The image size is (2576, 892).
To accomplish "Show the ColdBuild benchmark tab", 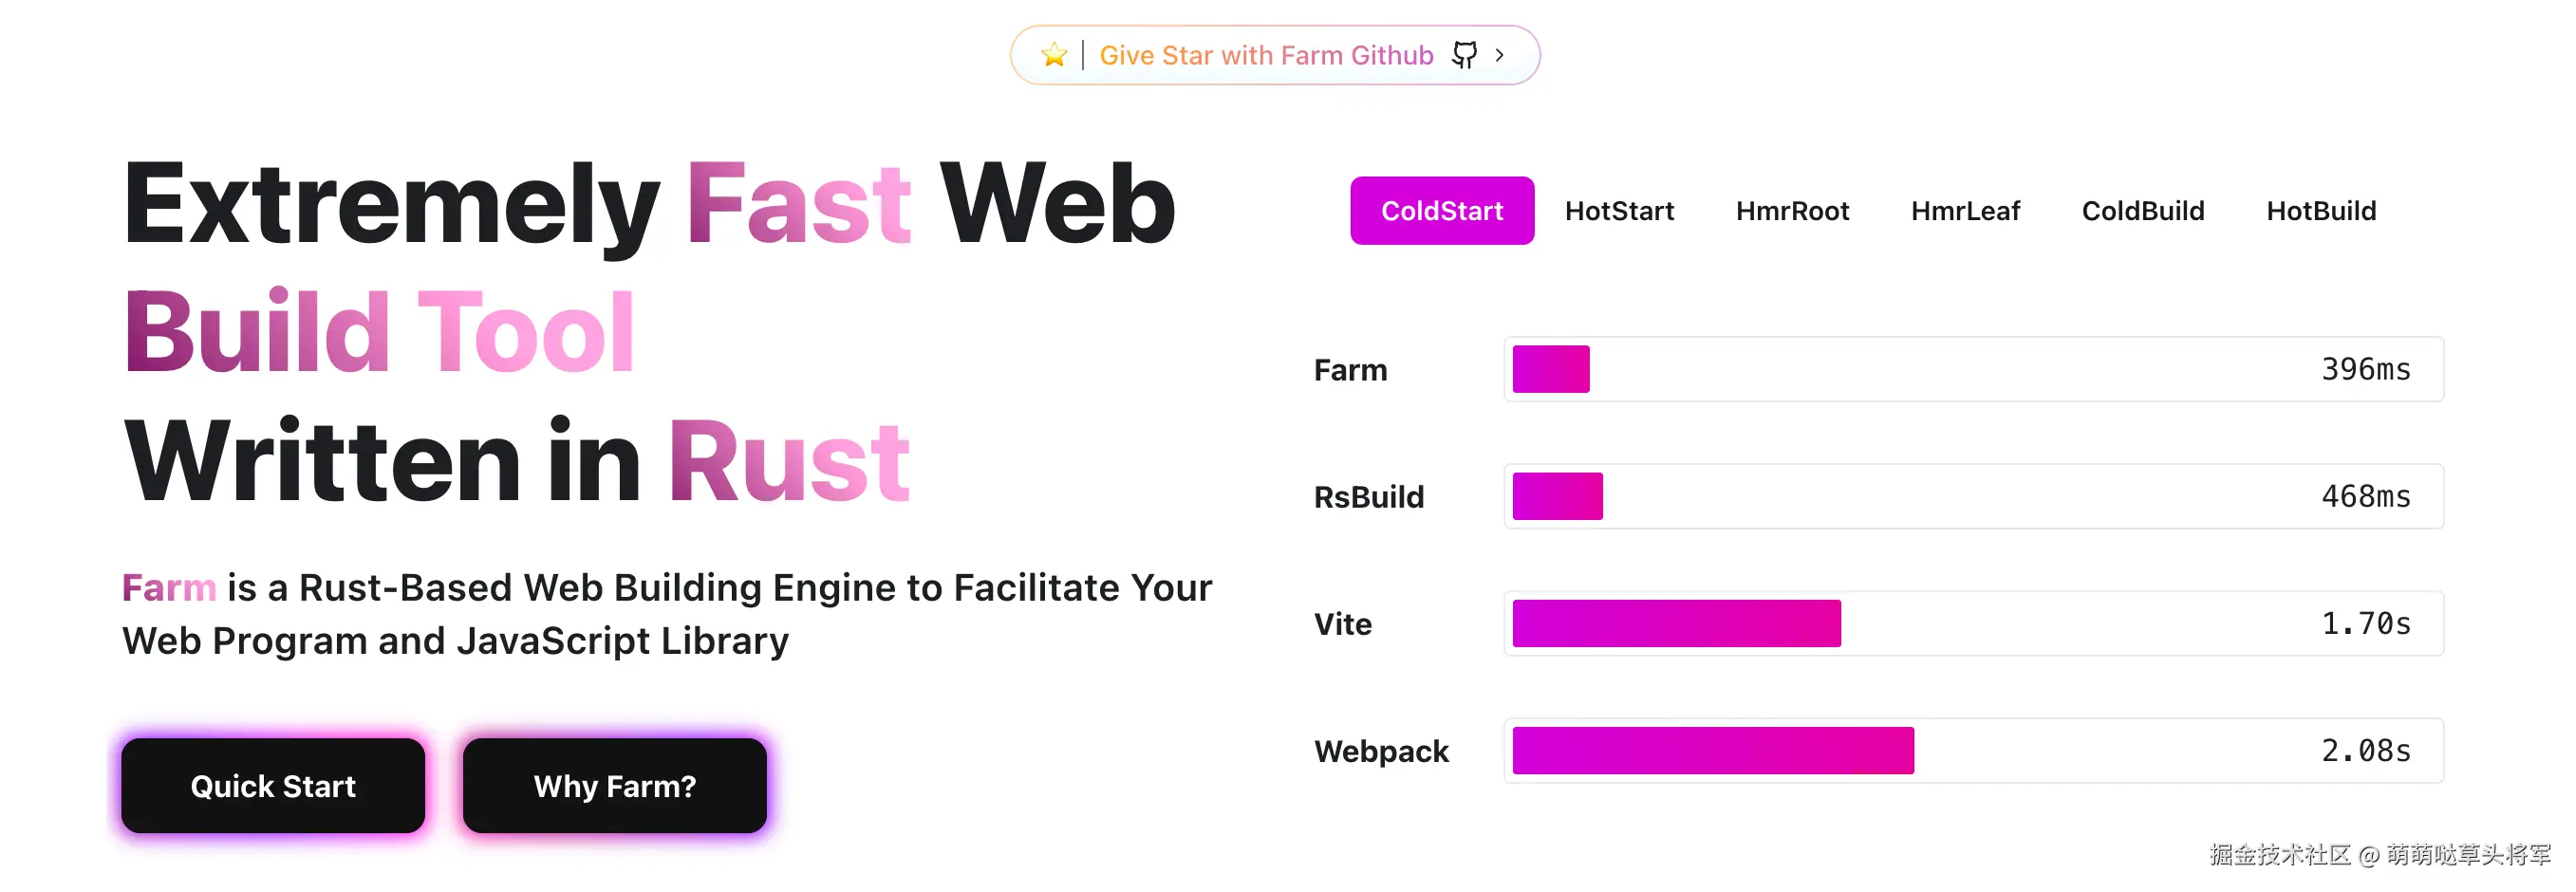I will pyautogui.click(x=2142, y=211).
